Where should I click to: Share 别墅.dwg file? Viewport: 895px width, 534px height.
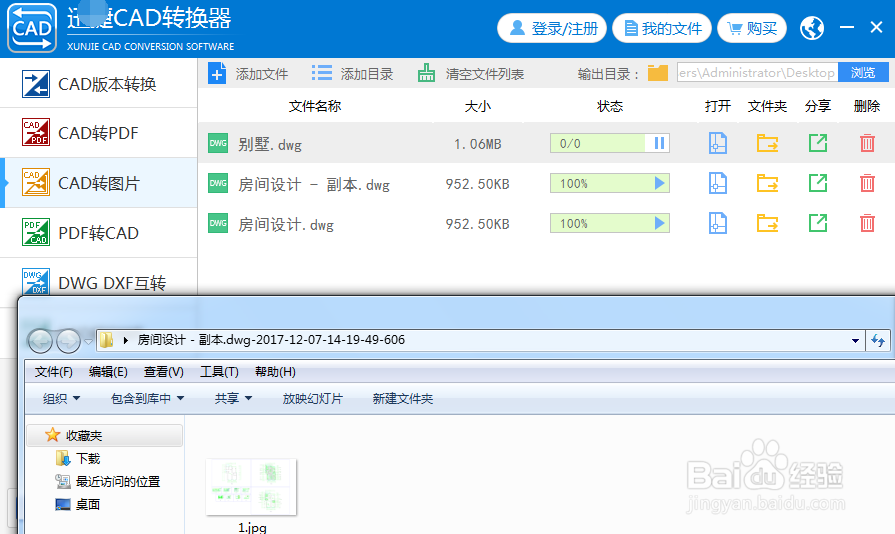coord(818,143)
